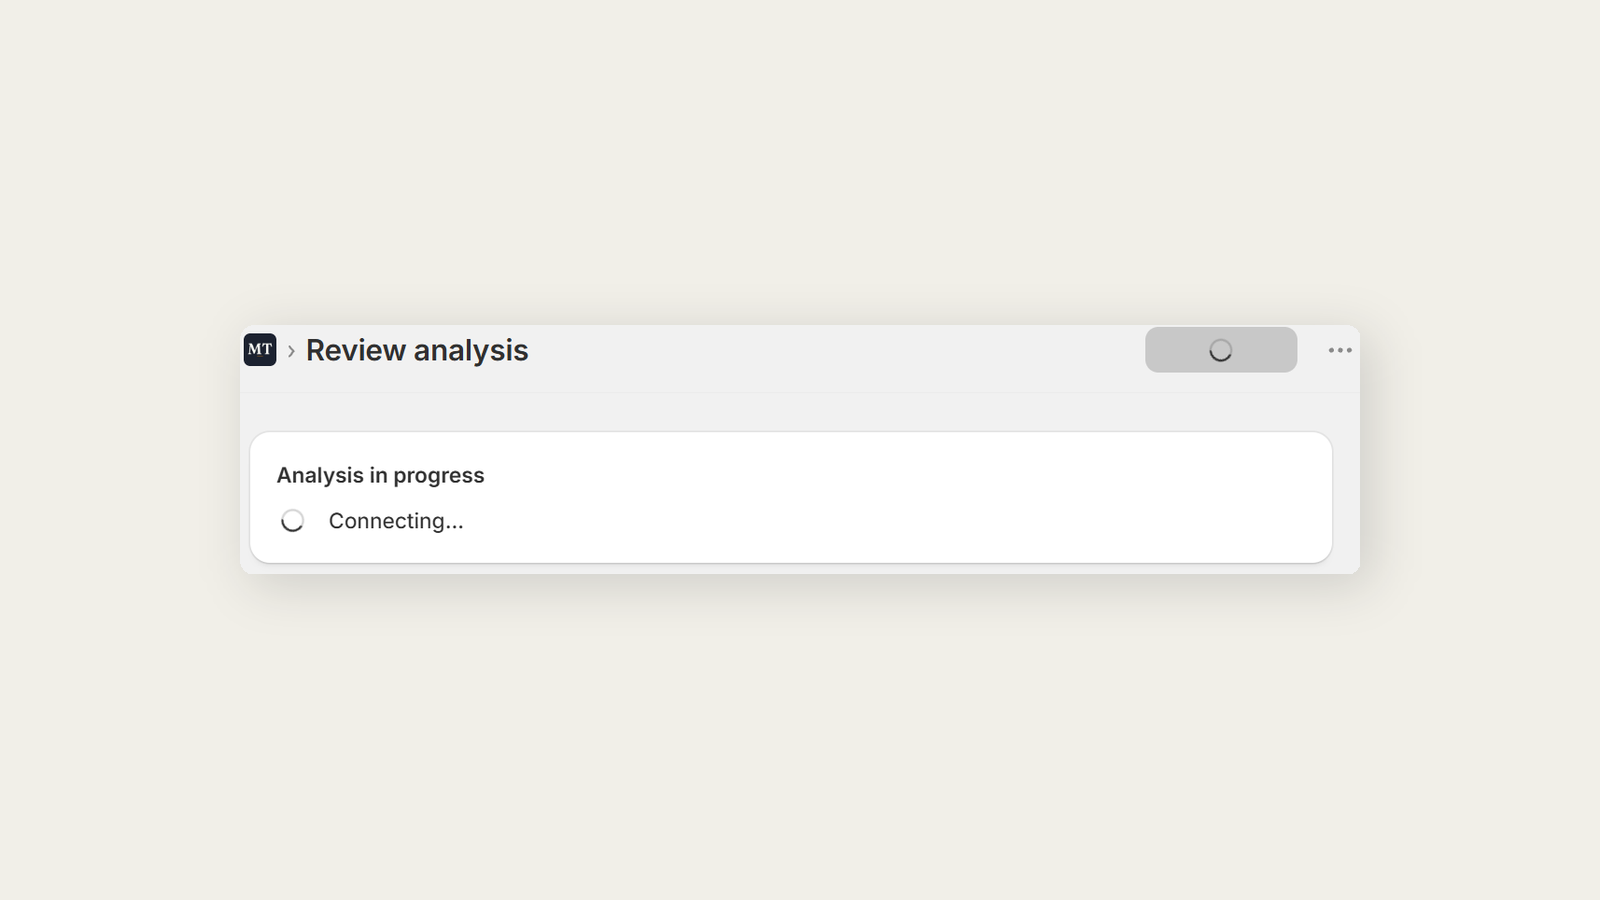Click the disabled gray loading button
Image resolution: width=1600 pixels, height=900 pixels.
coord(1221,350)
